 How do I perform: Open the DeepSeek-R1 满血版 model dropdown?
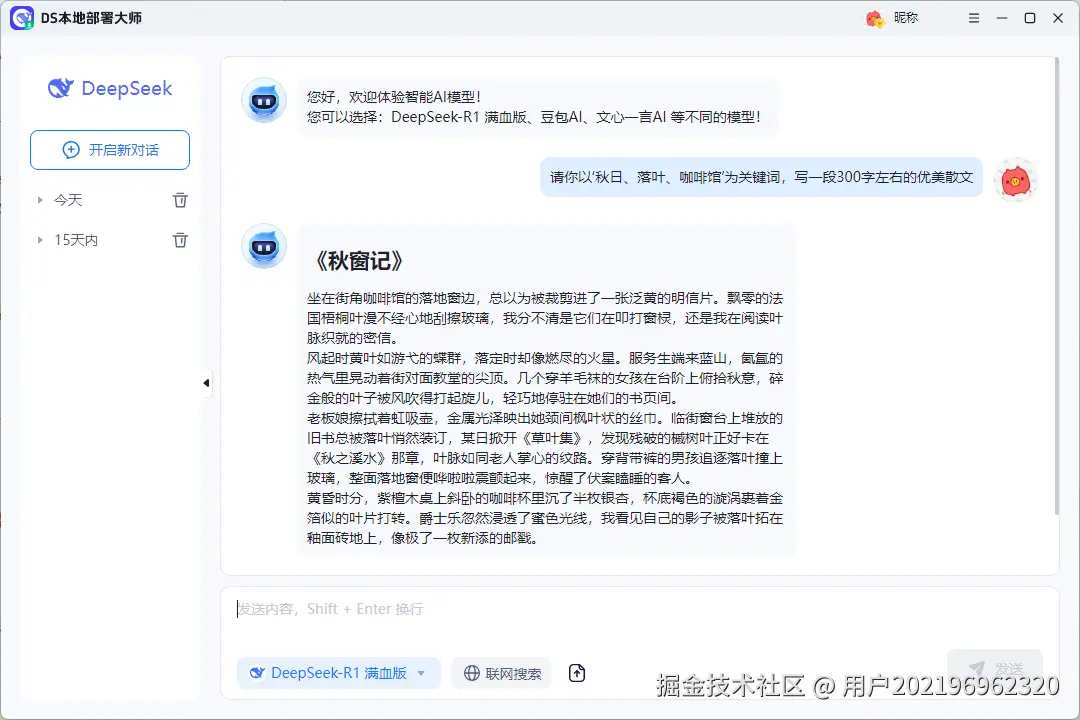pos(338,673)
